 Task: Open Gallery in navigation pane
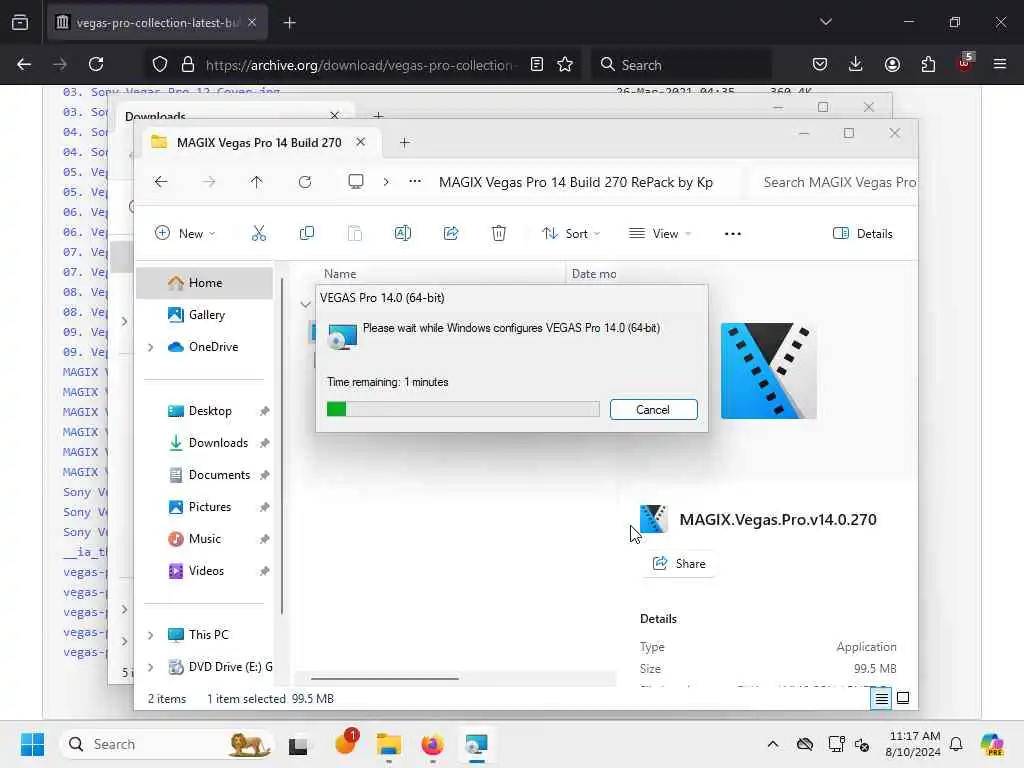[x=206, y=315]
